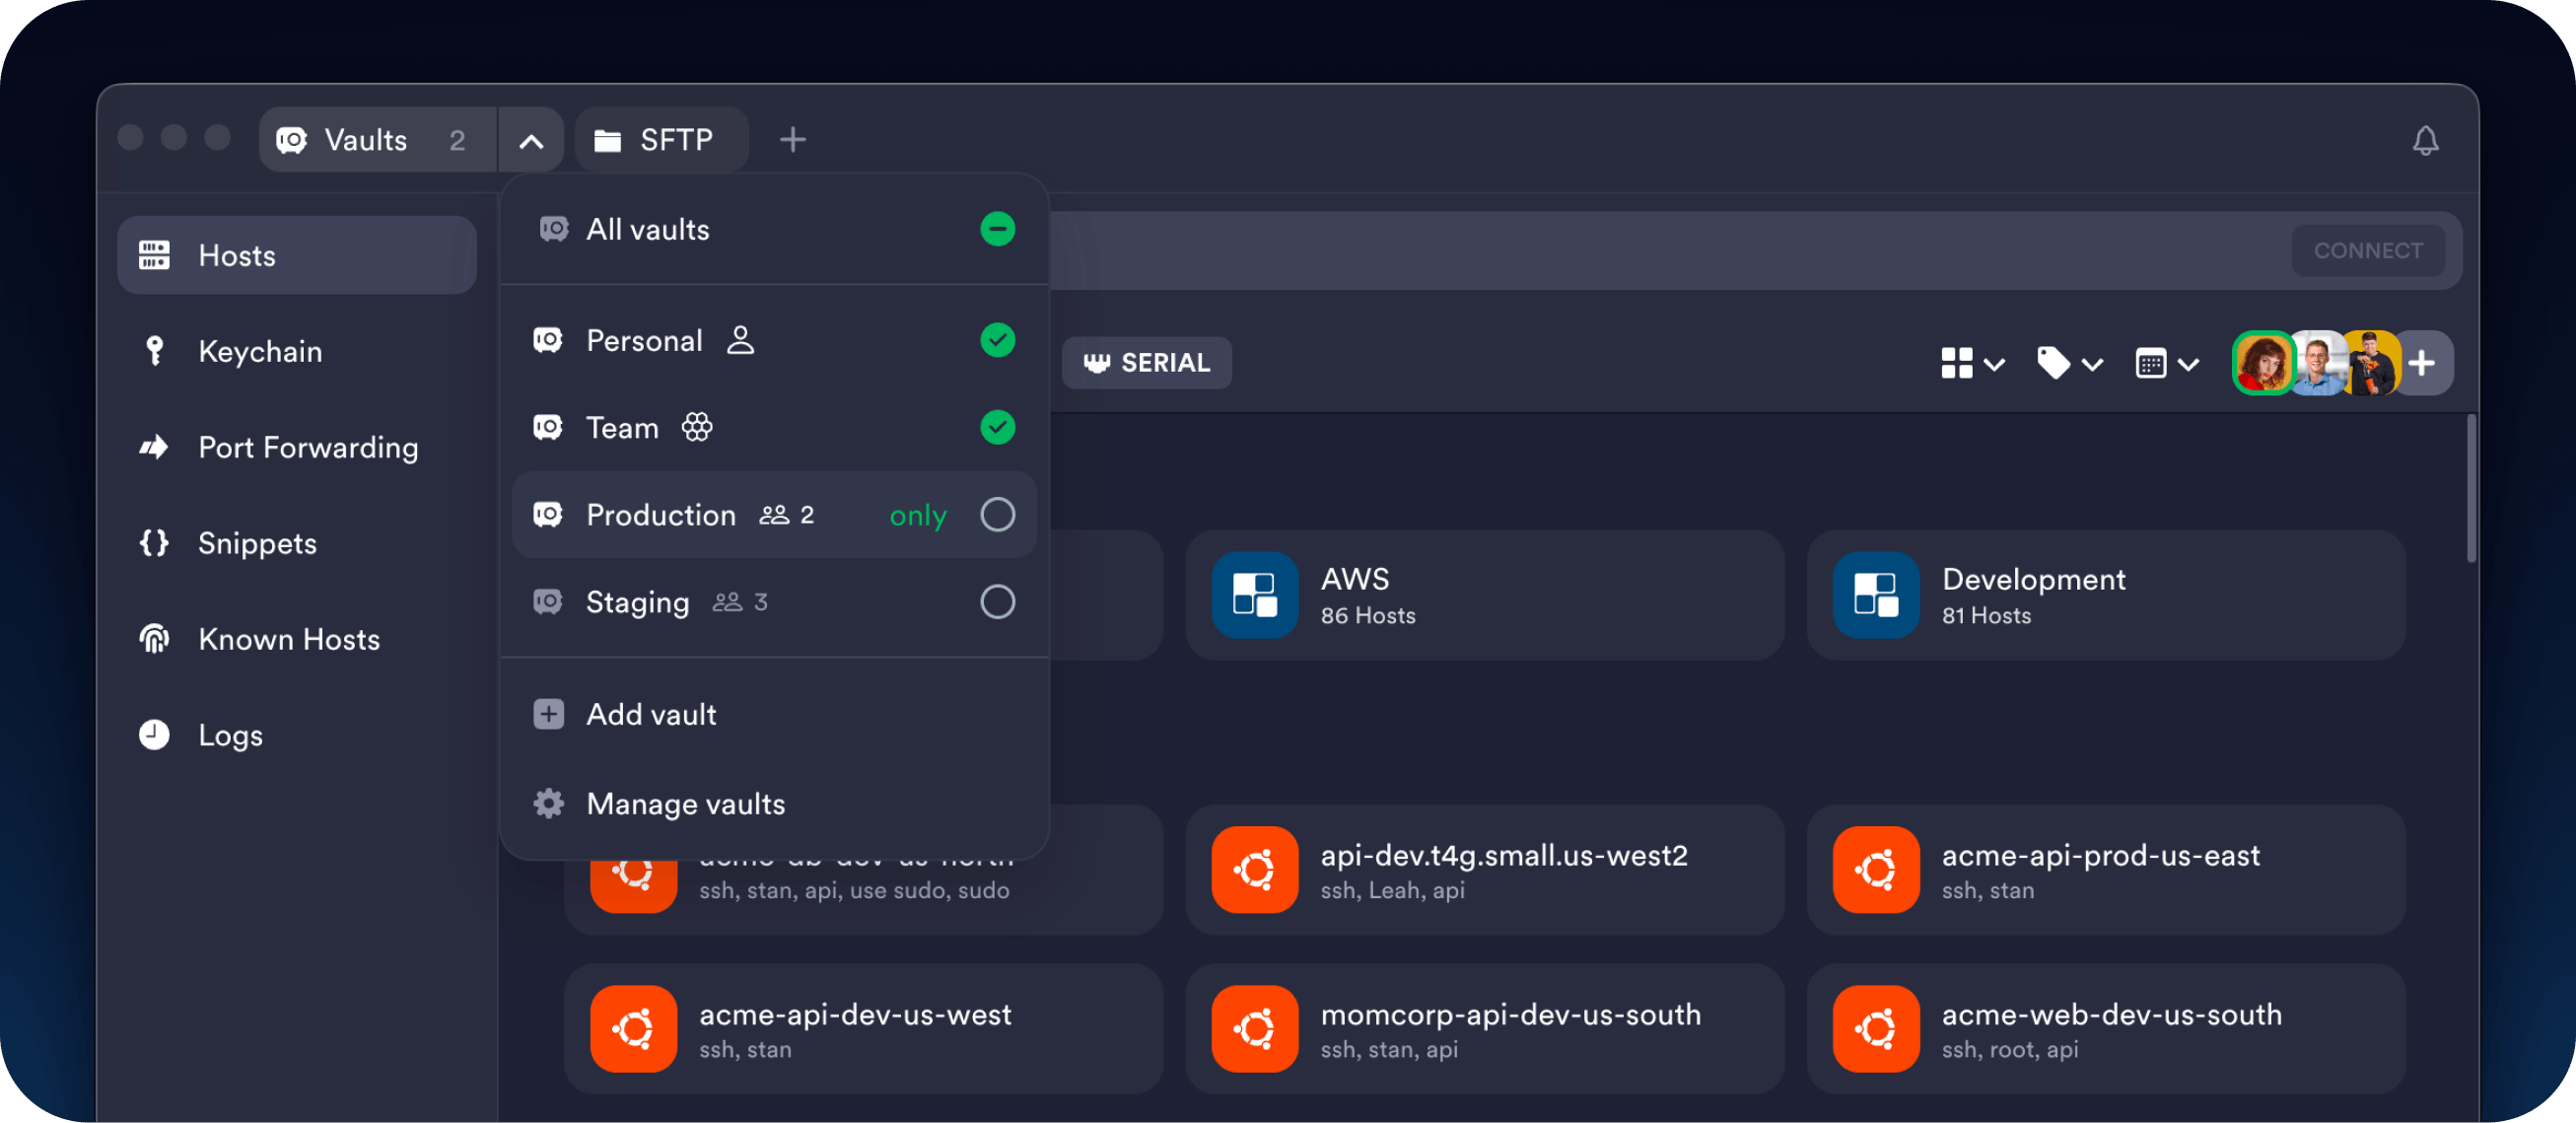Uncheck the Personal vault checkbox
The width and height of the screenshot is (2576, 1123).
click(x=996, y=340)
